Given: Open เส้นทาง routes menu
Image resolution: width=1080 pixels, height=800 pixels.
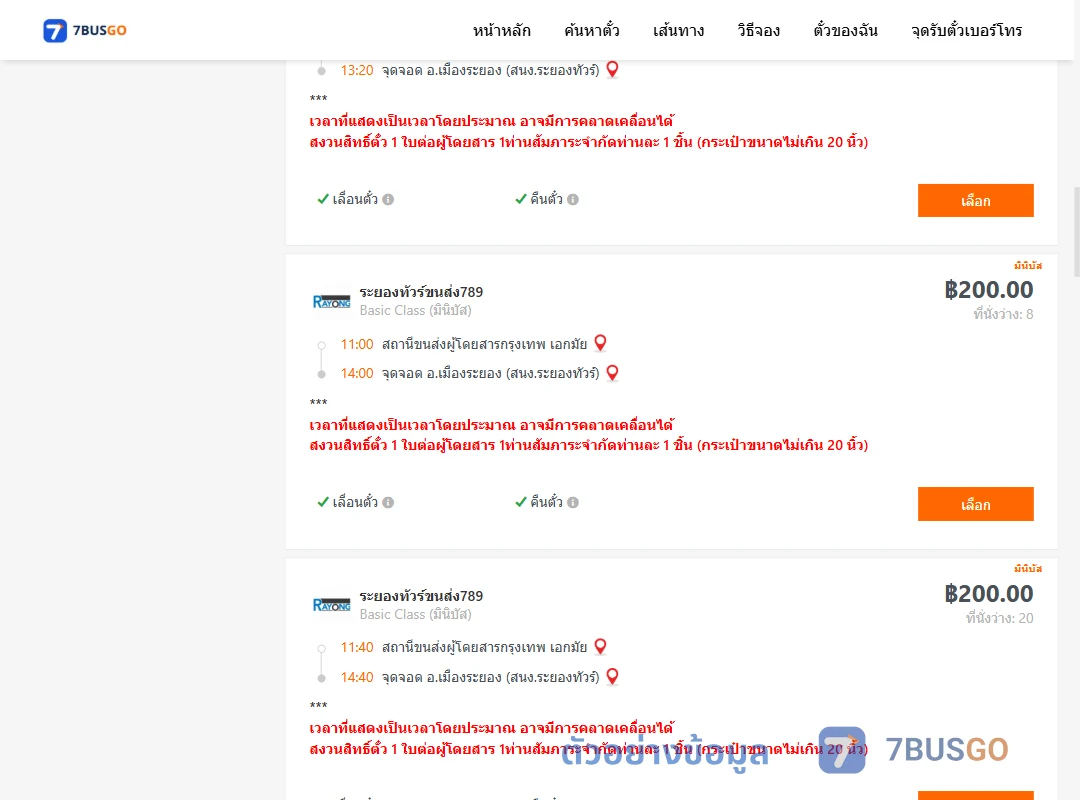Looking at the screenshot, I should (x=678, y=30).
